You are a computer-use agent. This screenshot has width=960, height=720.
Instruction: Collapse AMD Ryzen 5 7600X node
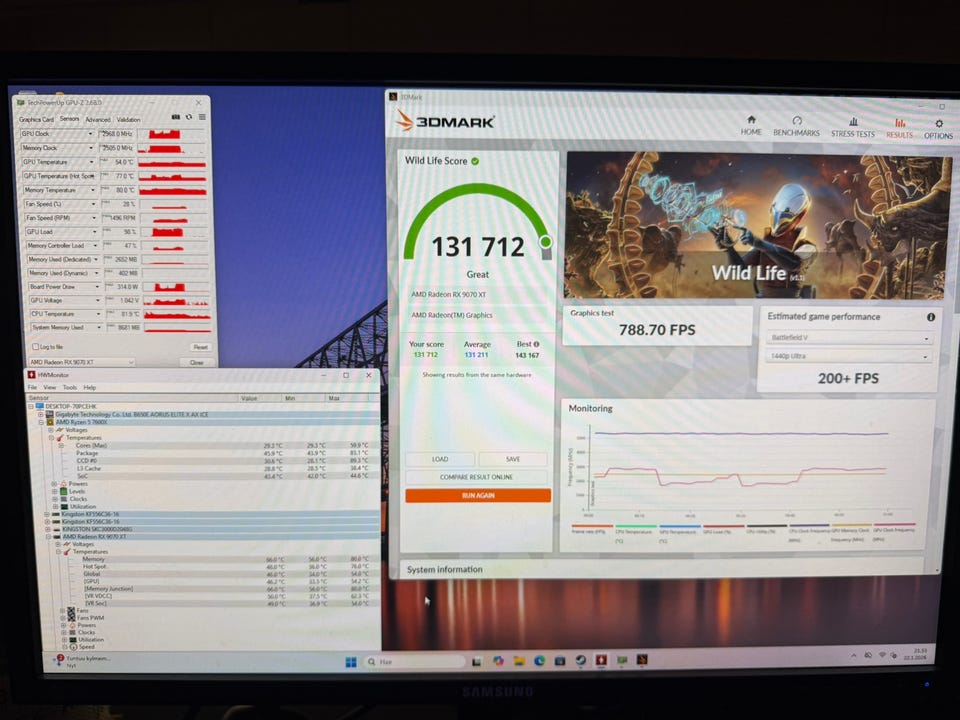coord(42,422)
